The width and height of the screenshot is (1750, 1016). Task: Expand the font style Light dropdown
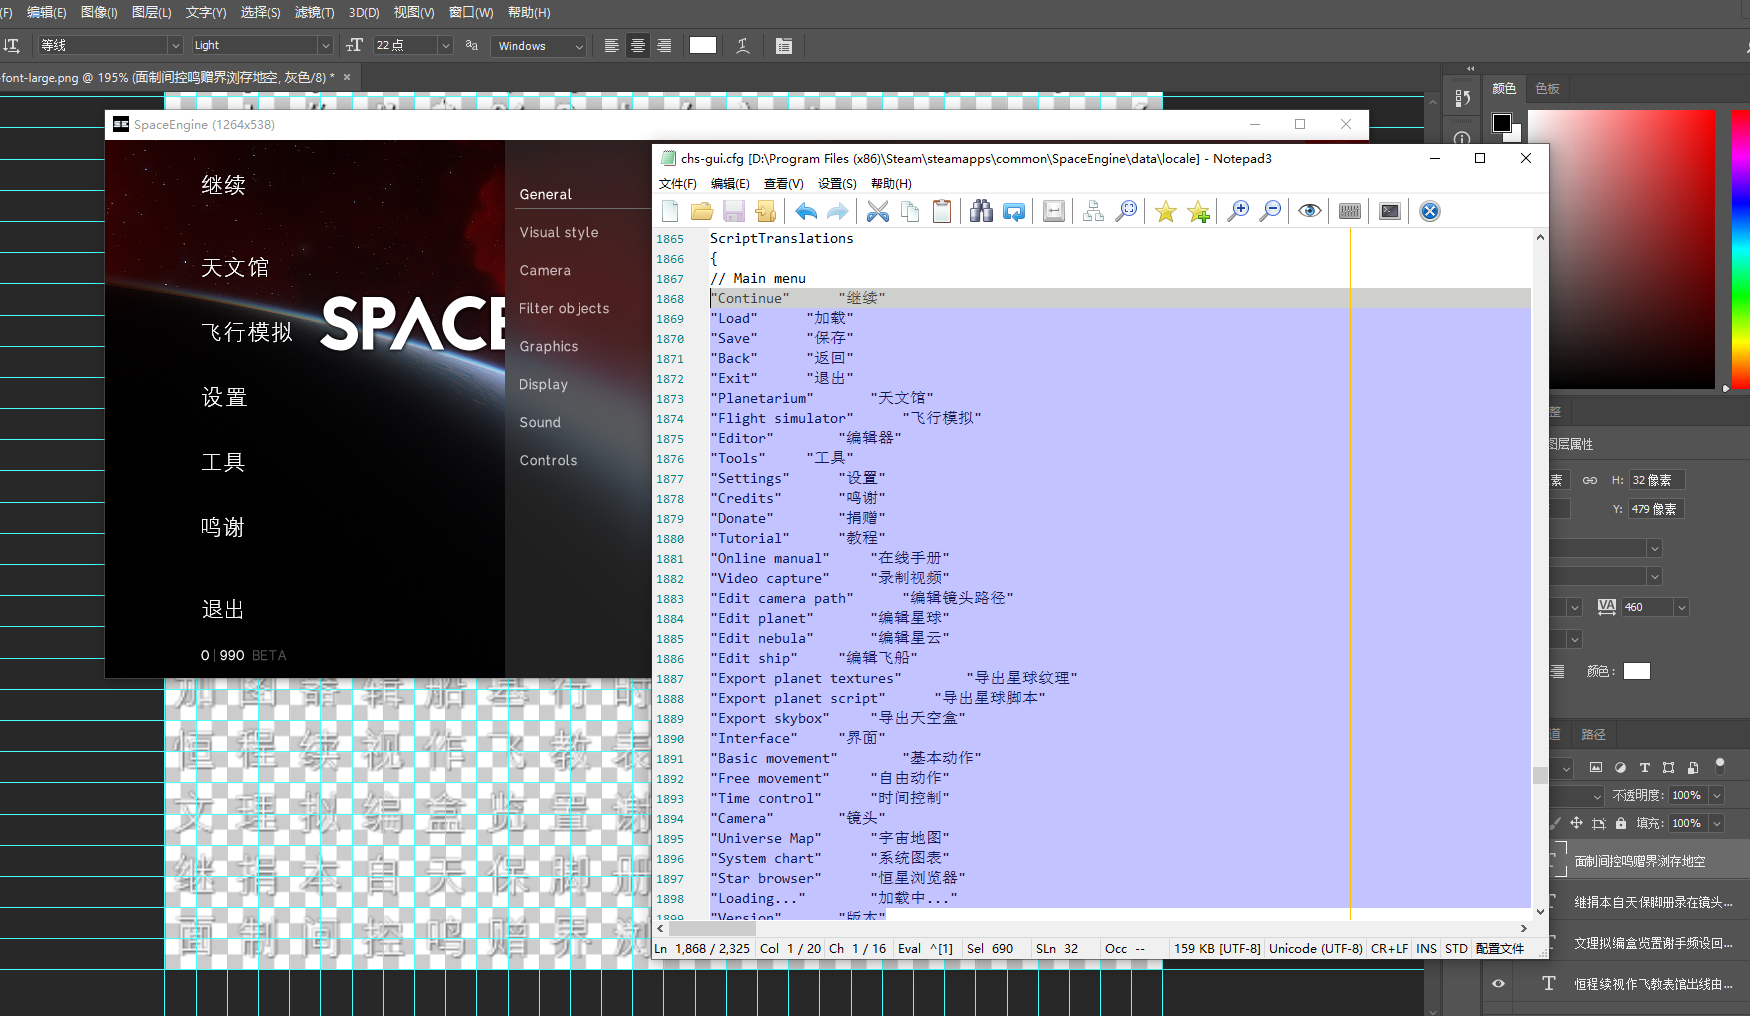point(325,46)
